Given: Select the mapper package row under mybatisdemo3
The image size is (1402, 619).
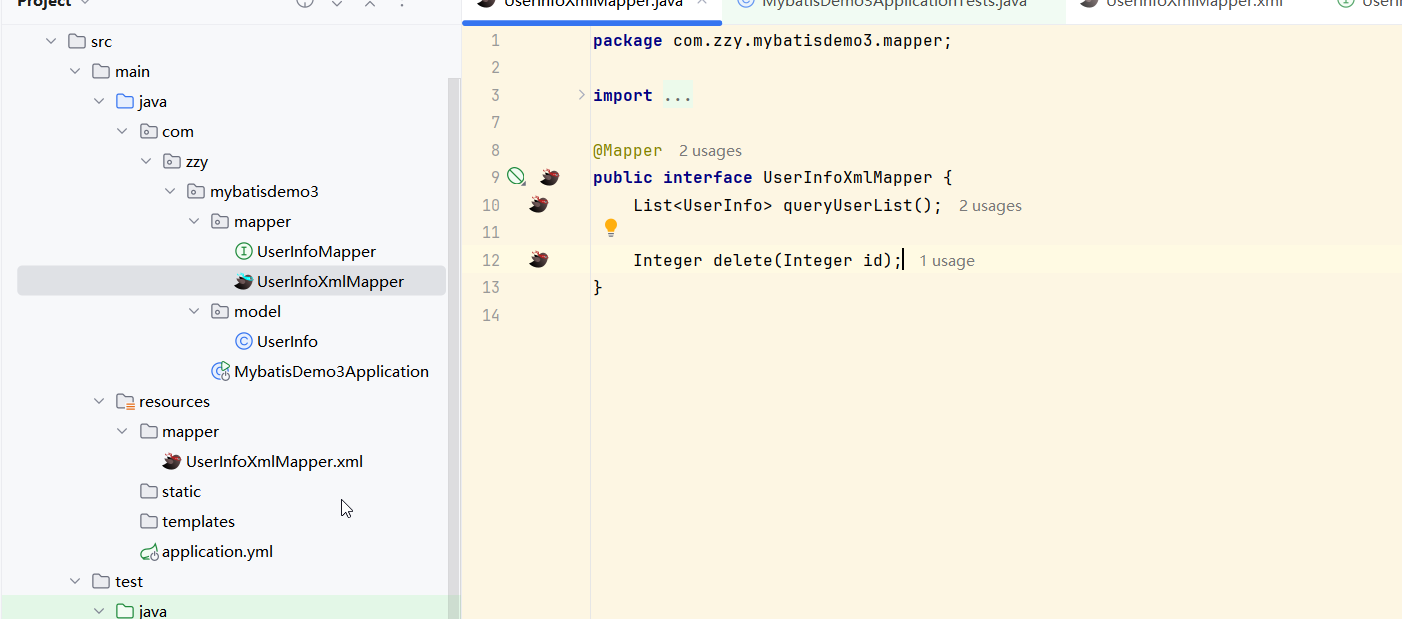Looking at the screenshot, I should click(x=231, y=221).
